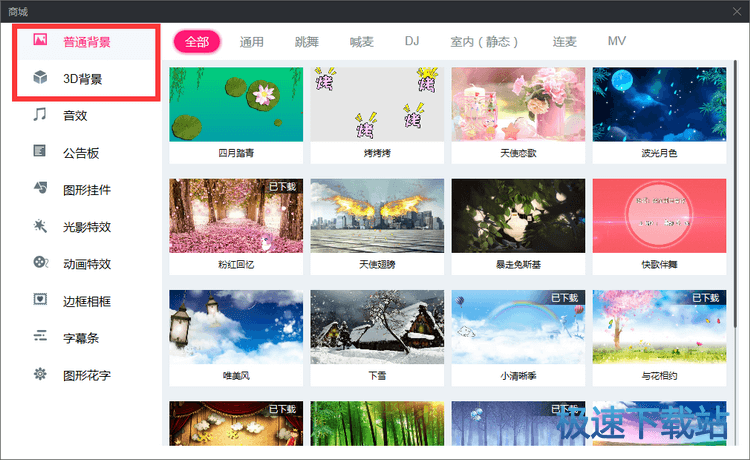Click the 与花相约 caption text
Screen dimensions: 750x460
coord(659,376)
